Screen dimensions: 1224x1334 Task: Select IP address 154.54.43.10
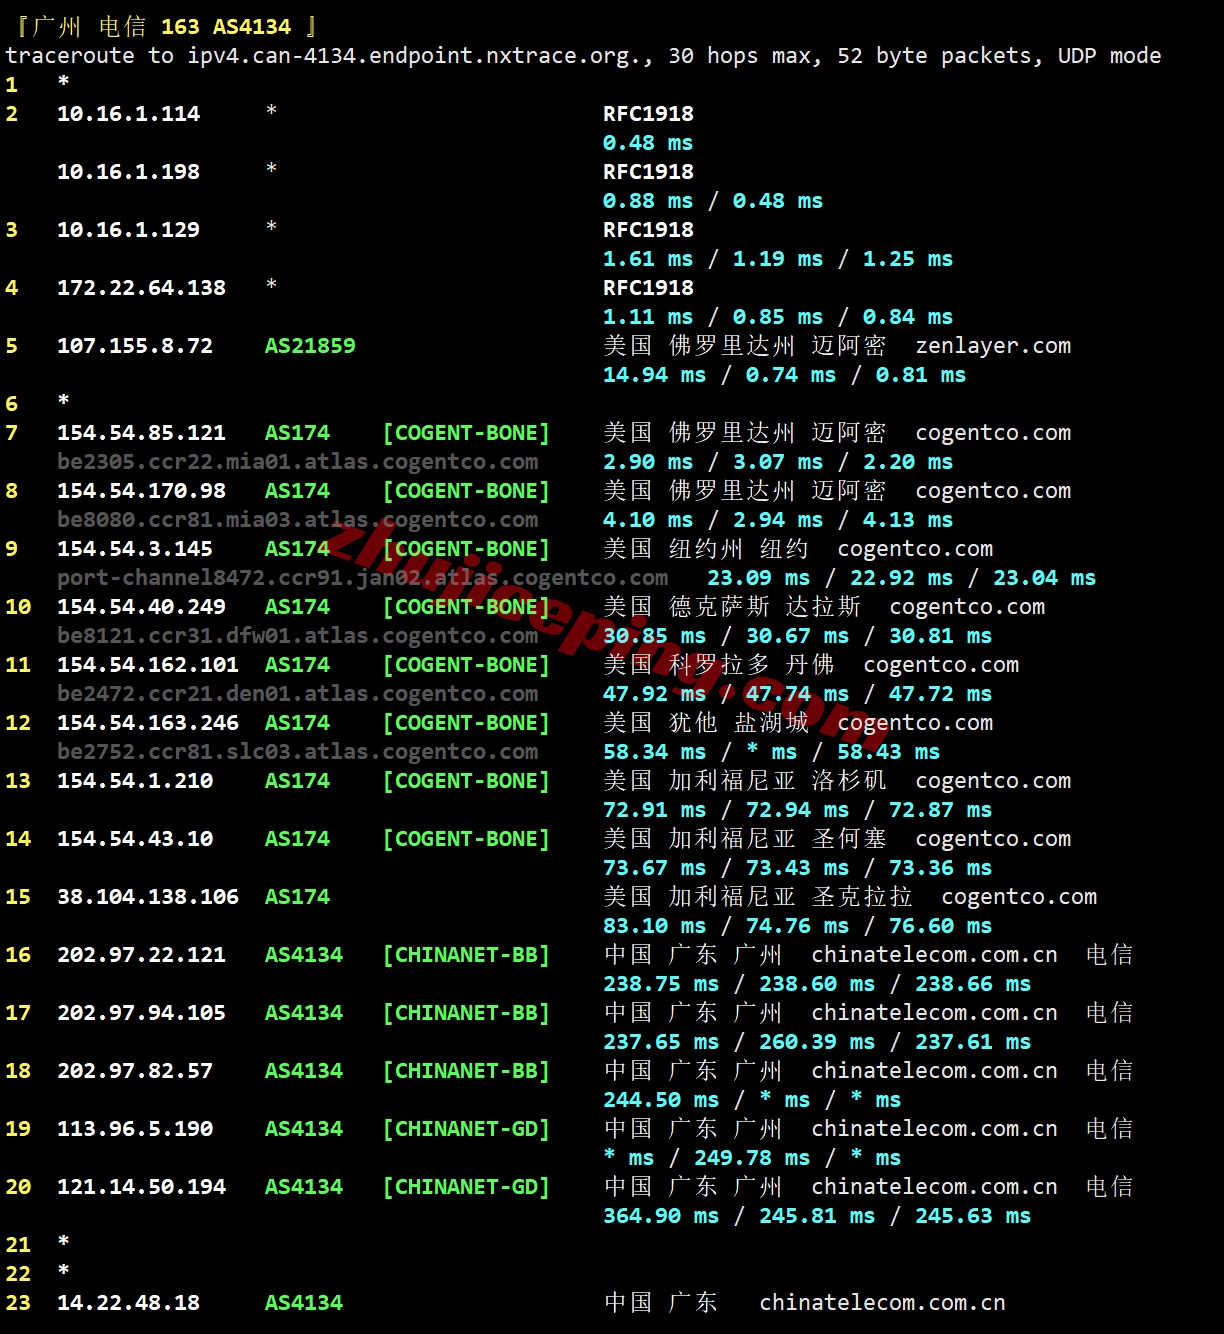[135, 839]
